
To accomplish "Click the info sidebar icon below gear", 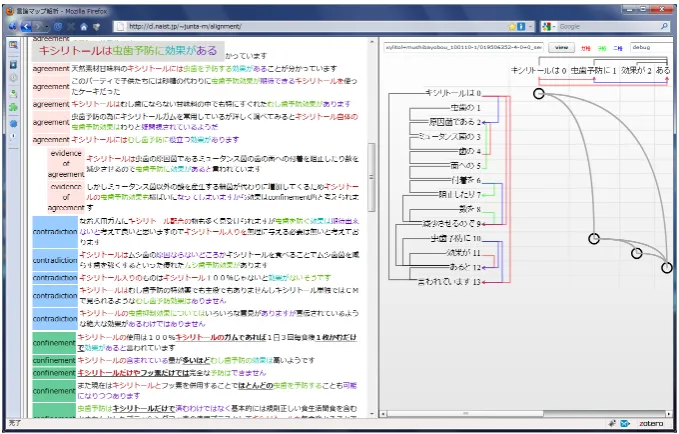I will coord(13,137).
